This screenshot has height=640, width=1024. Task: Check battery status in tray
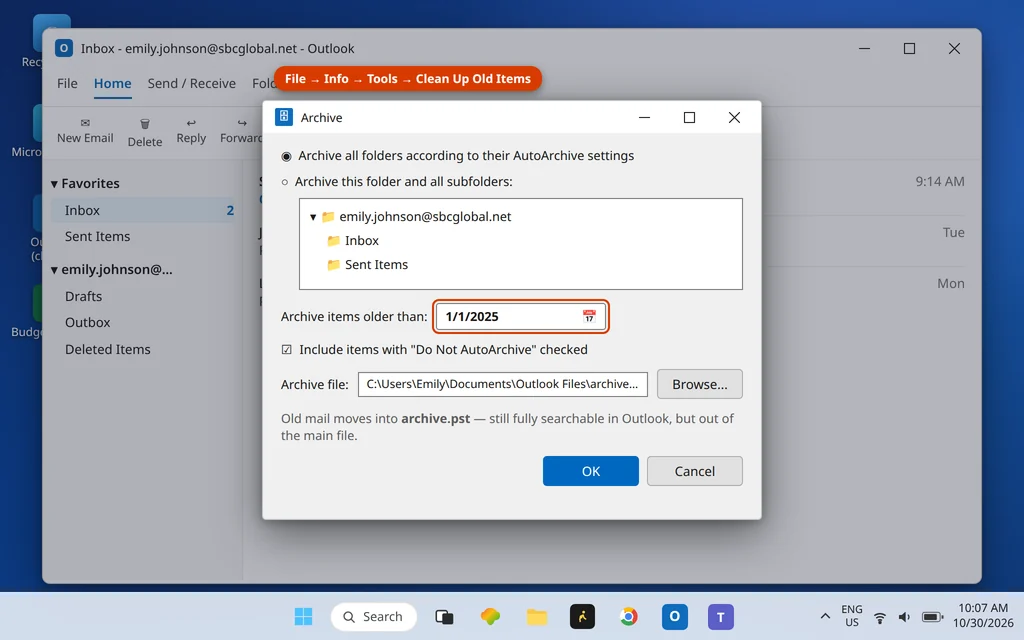[932, 617]
